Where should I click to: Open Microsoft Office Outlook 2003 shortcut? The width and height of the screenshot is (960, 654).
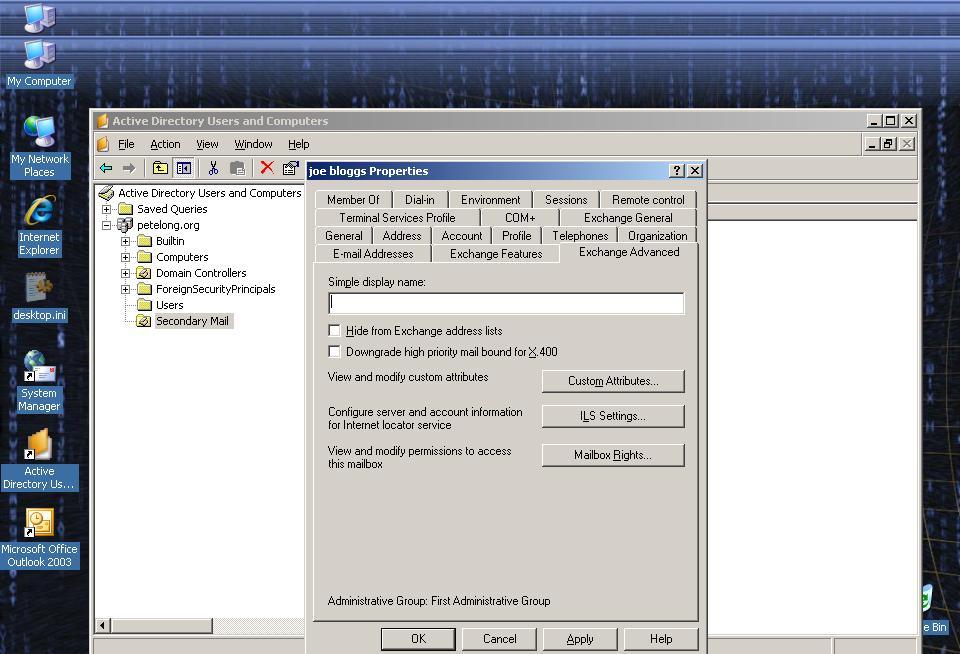point(39,538)
